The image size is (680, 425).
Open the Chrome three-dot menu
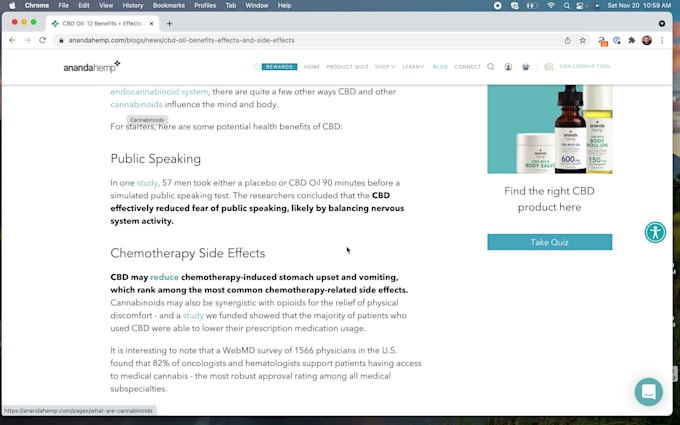[662, 40]
